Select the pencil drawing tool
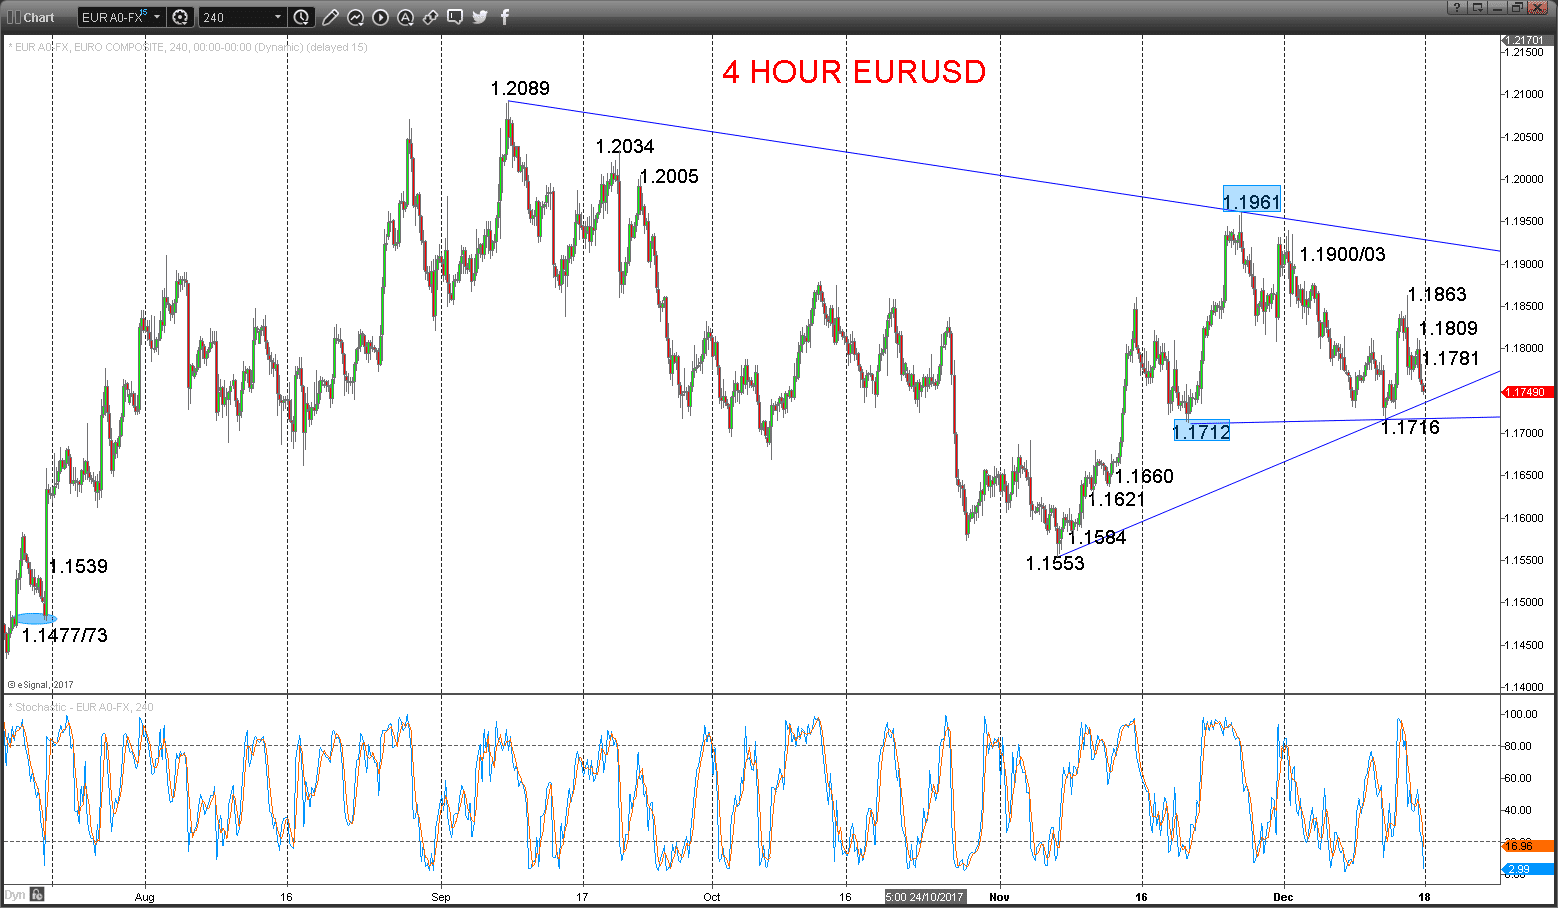Image resolution: width=1558 pixels, height=908 pixels. click(x=330, y=17)
